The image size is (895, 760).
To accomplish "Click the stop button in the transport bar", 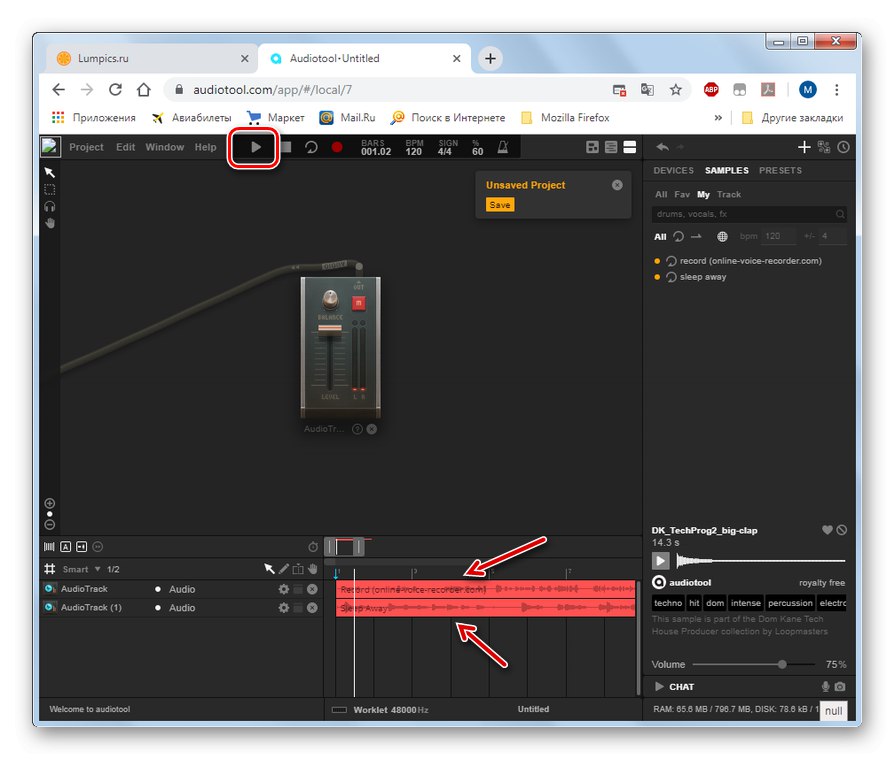I will [x=285, y=147].
